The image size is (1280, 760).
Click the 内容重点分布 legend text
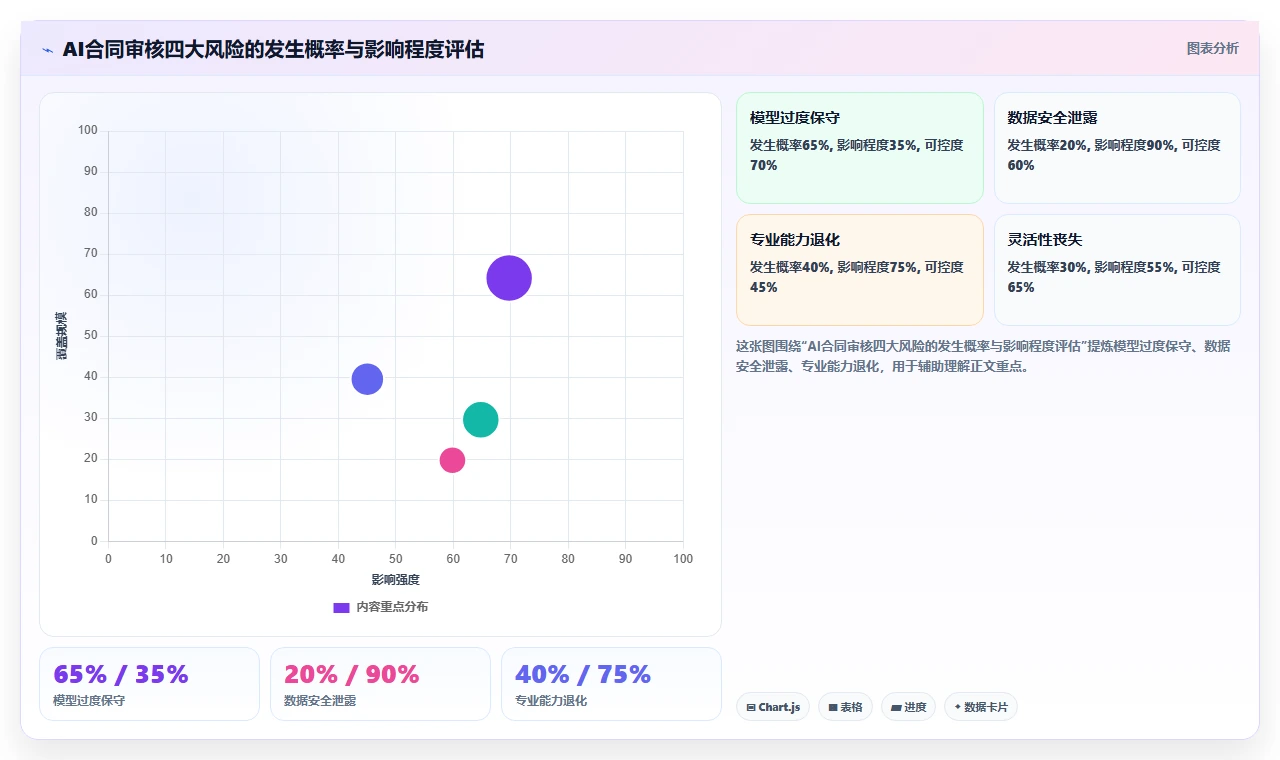pos(392,607)
